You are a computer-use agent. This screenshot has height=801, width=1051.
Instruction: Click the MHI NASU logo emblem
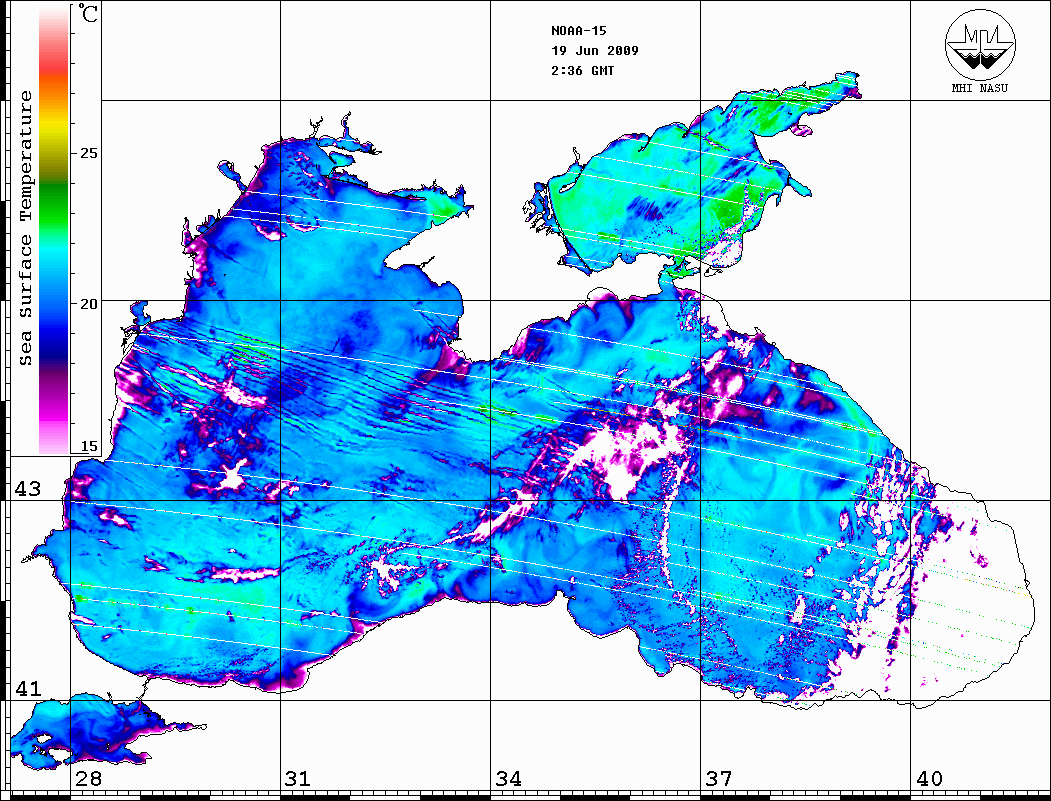[x=980, y=44]
